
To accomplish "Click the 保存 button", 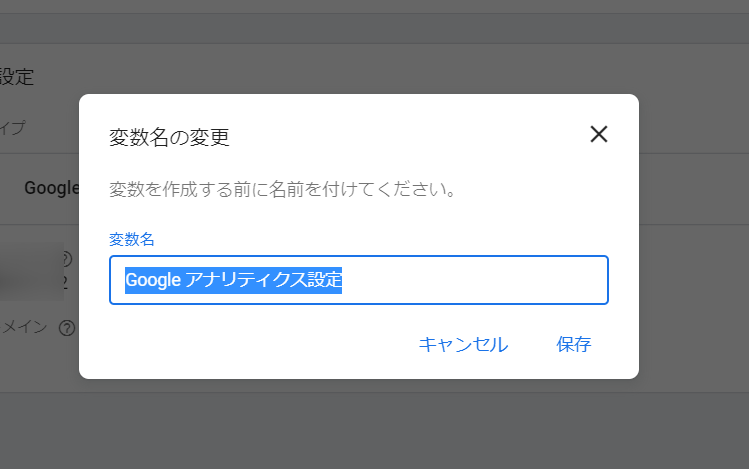I will coord(574,344).
